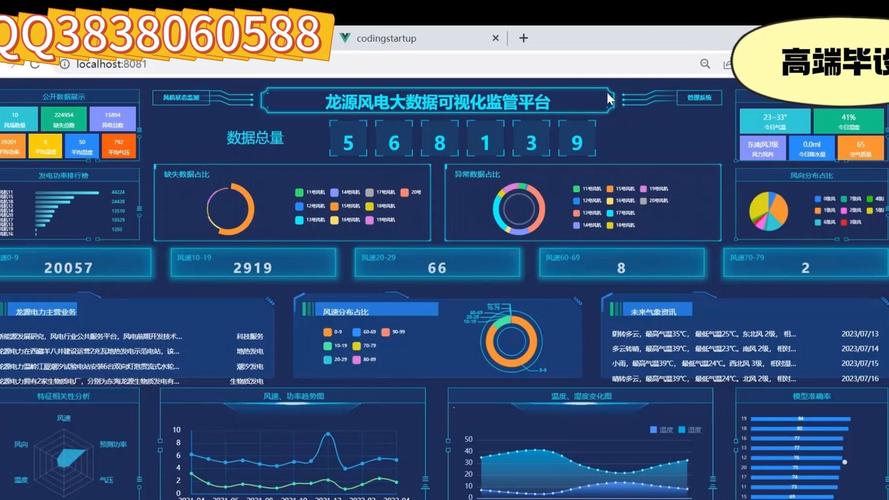Click the 潮汐发电 business row
The image size is (889, 500).
pos(132,366)
